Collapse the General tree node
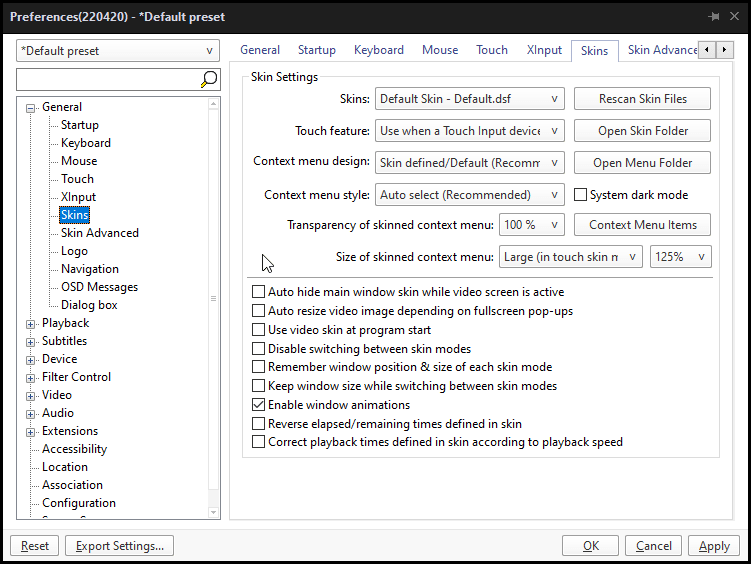 pyautogui.click(x=32, y=108)
